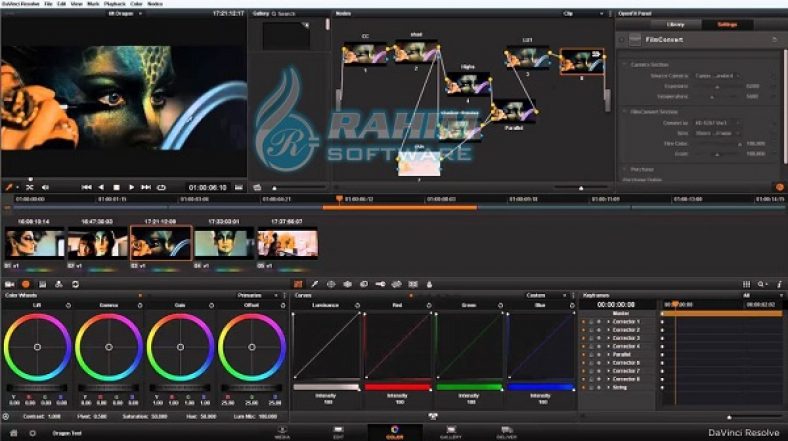Screen dimensions: 788x441
Task: Select clip thumbnail 05 in timeline
Action: click(288, 244)
